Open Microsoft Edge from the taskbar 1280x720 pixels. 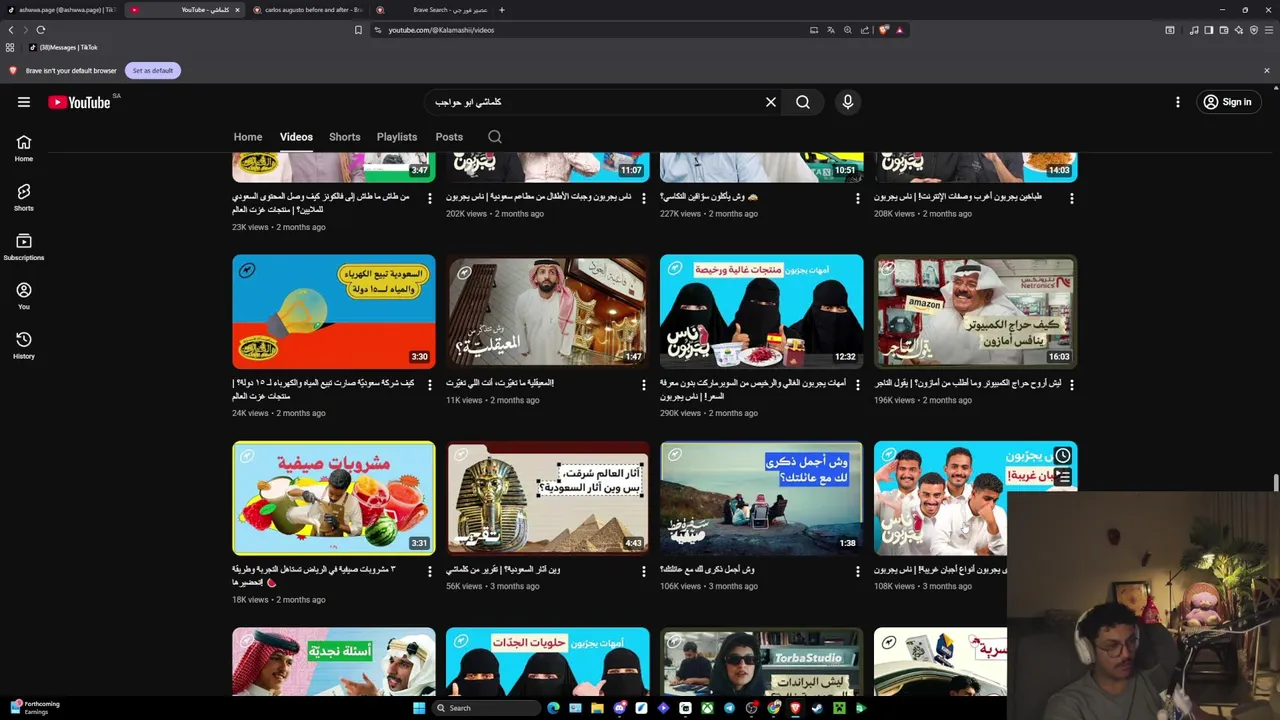coord(553,708)
